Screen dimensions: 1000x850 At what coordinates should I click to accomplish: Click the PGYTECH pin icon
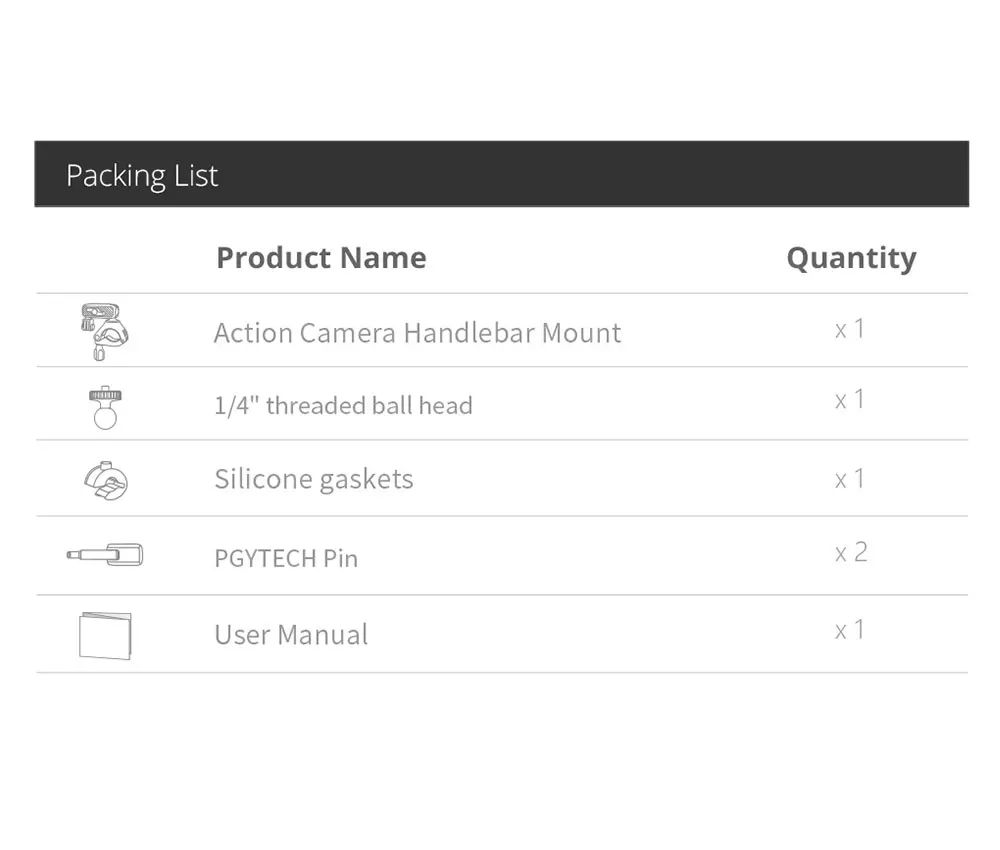105,554
